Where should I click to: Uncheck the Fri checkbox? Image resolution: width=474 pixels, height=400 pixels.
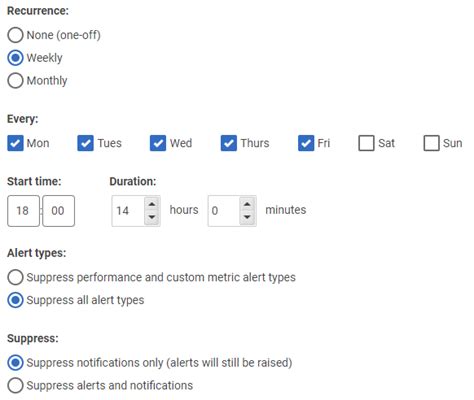coord(306,143)
